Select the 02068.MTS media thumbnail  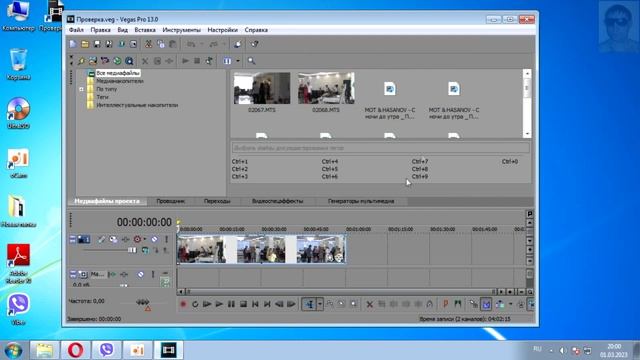point(326,88)
